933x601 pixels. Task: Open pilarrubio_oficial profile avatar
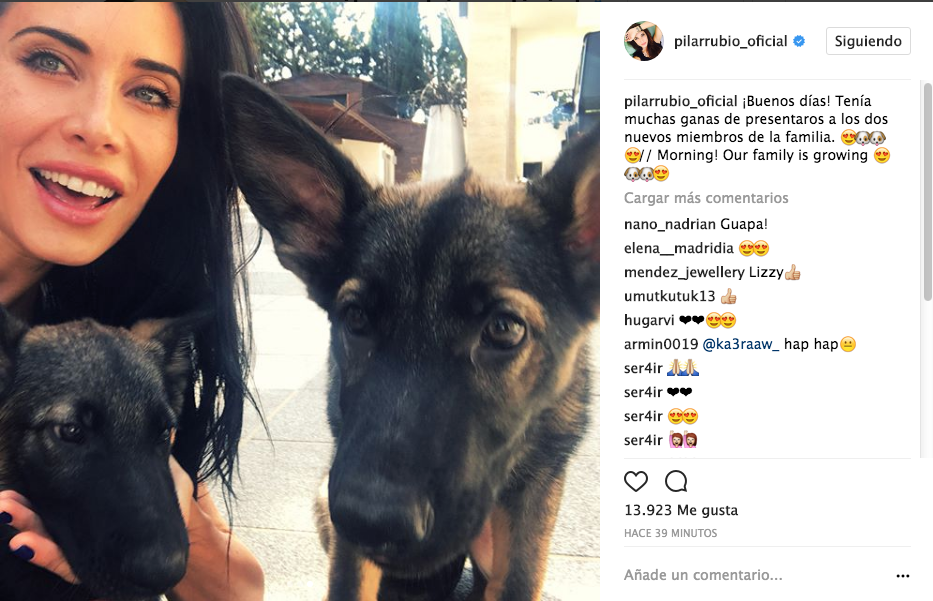[643, 41]
